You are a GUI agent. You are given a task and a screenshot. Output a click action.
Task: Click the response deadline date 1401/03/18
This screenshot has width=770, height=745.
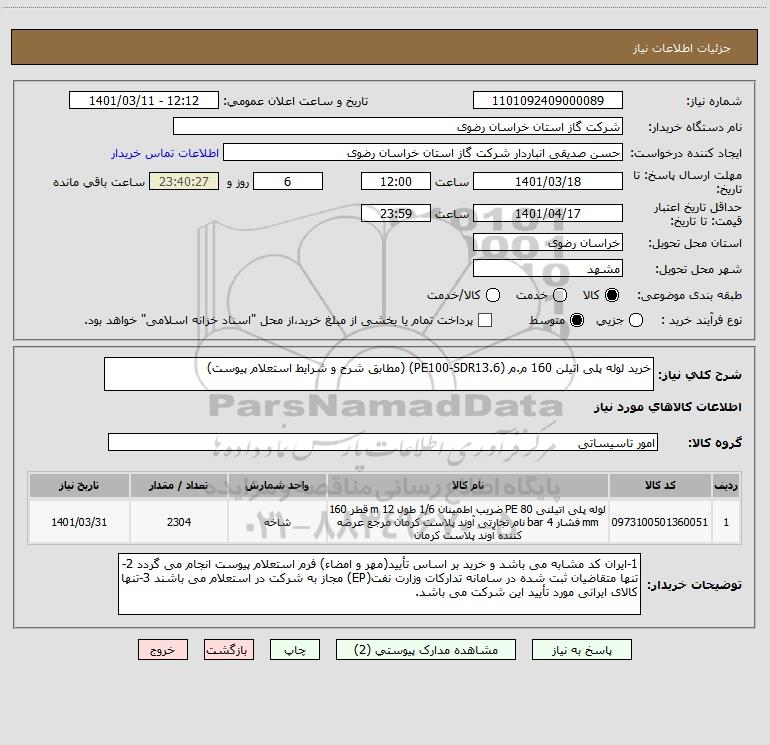tap(548, 181)
